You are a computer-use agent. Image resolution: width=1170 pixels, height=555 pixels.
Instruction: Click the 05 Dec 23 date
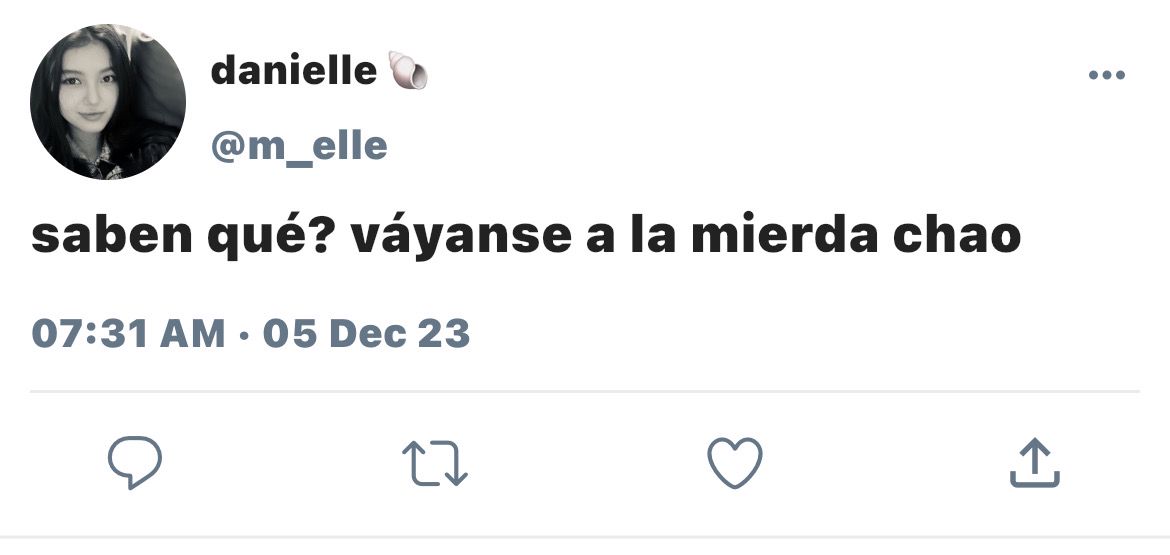(366, 333)
